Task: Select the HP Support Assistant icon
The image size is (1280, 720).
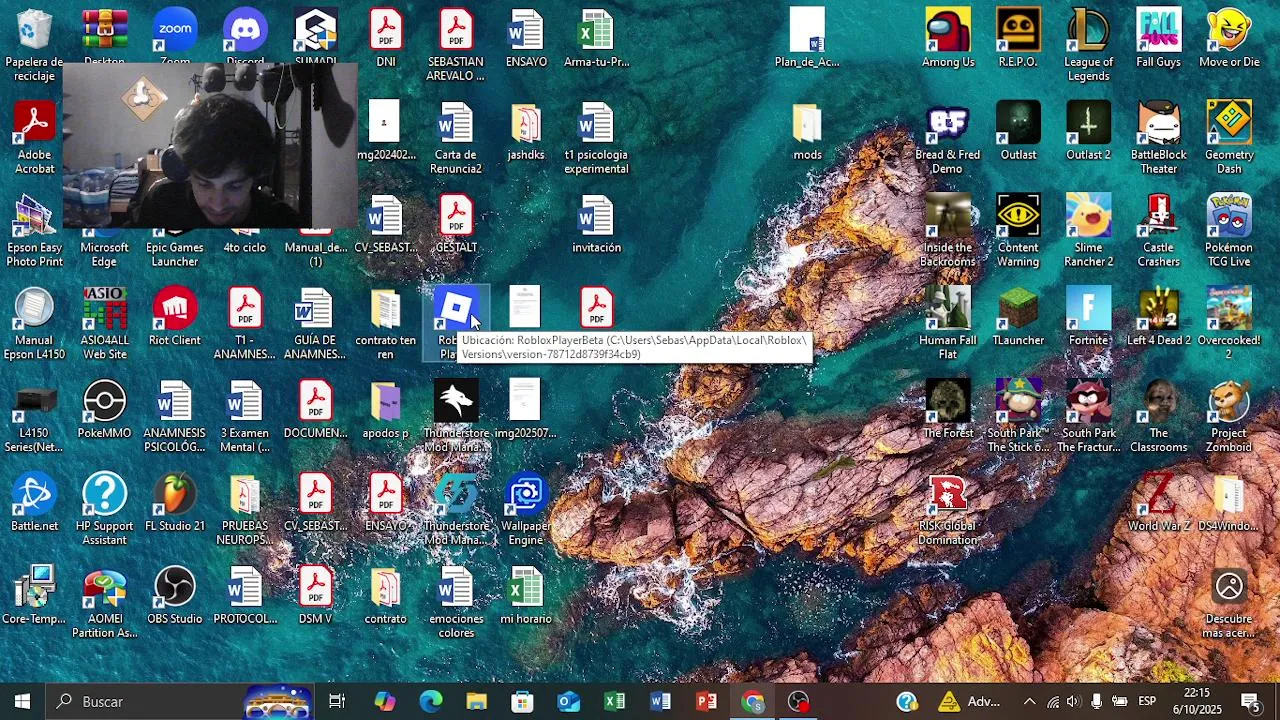Action: 105,510
